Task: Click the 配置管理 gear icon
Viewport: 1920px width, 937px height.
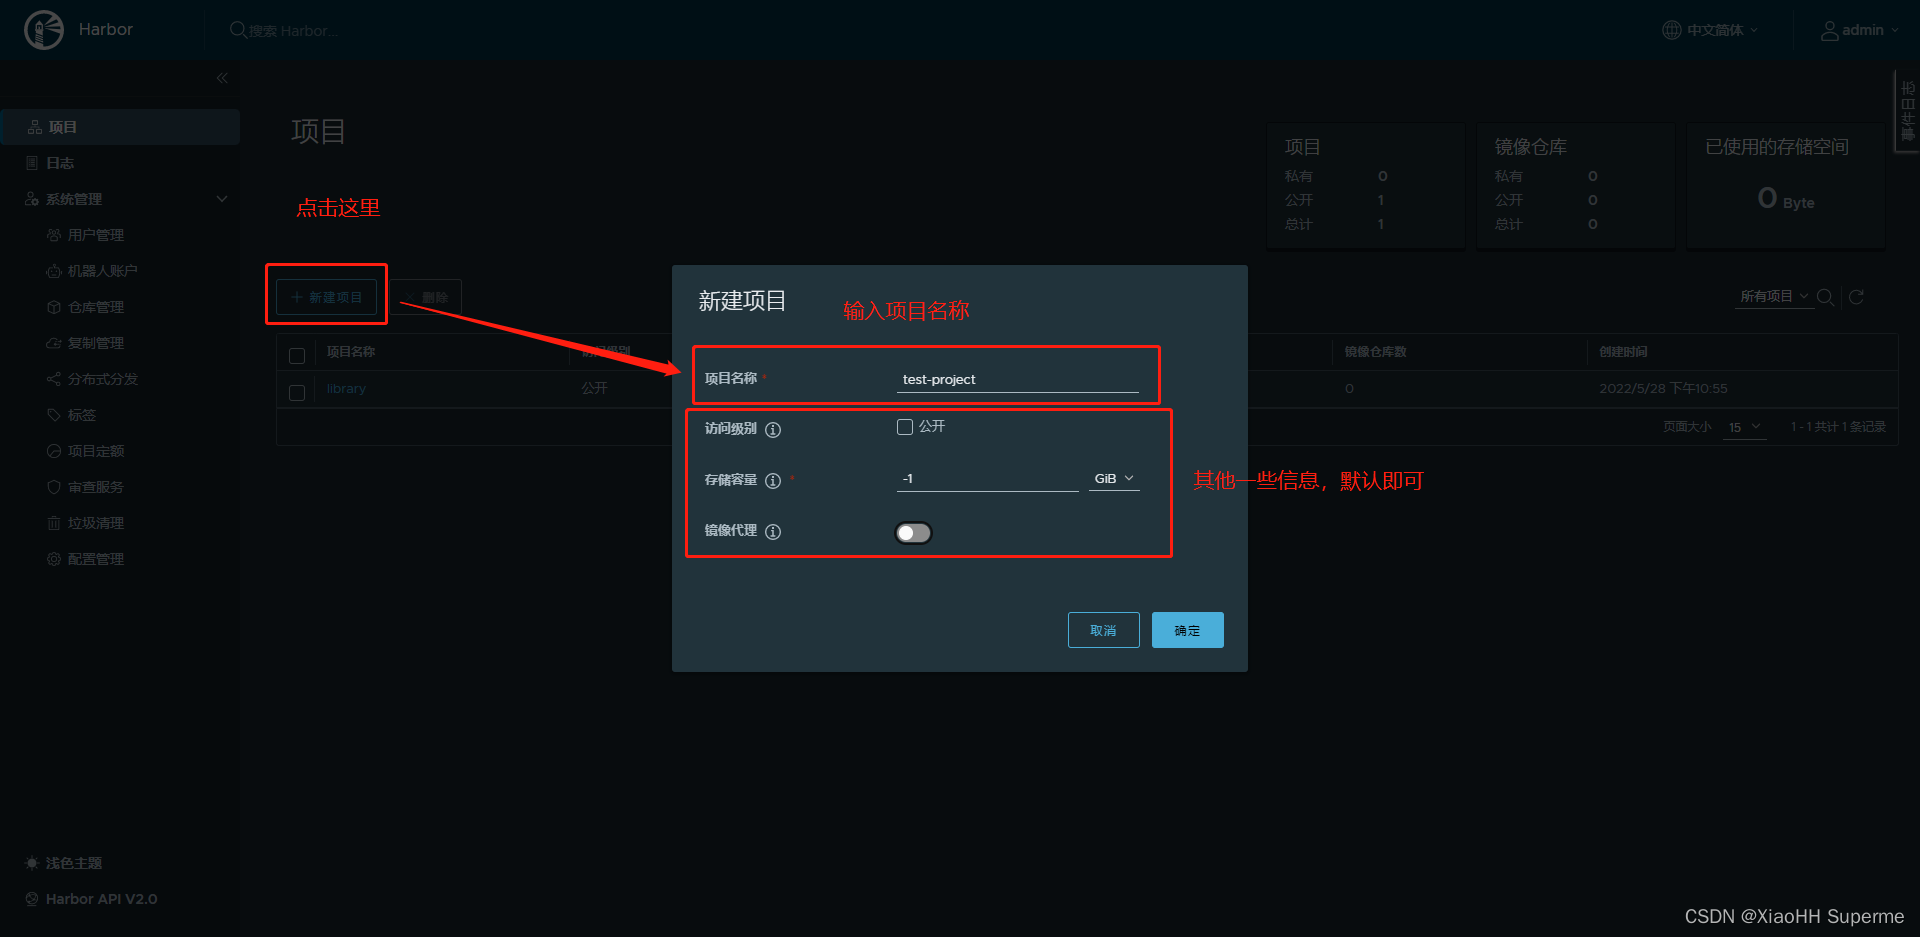Action: [54, 559]
